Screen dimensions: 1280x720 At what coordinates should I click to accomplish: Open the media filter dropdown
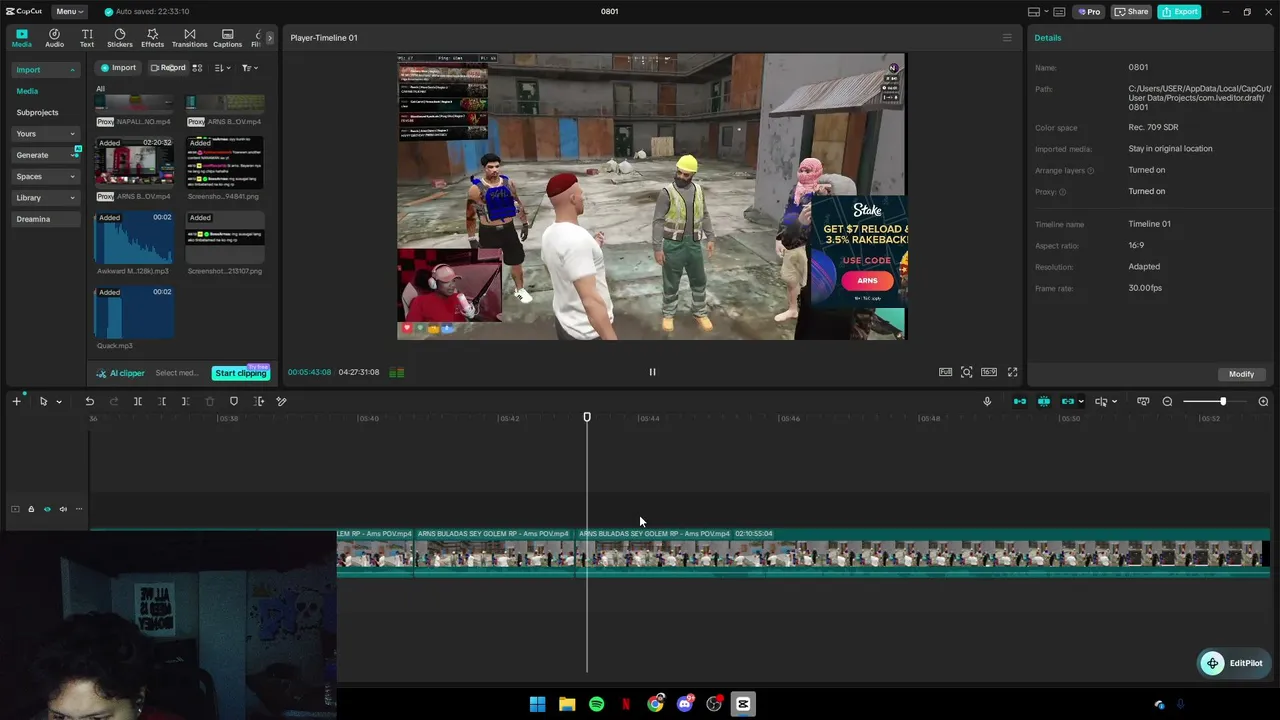tap(249, 68)
